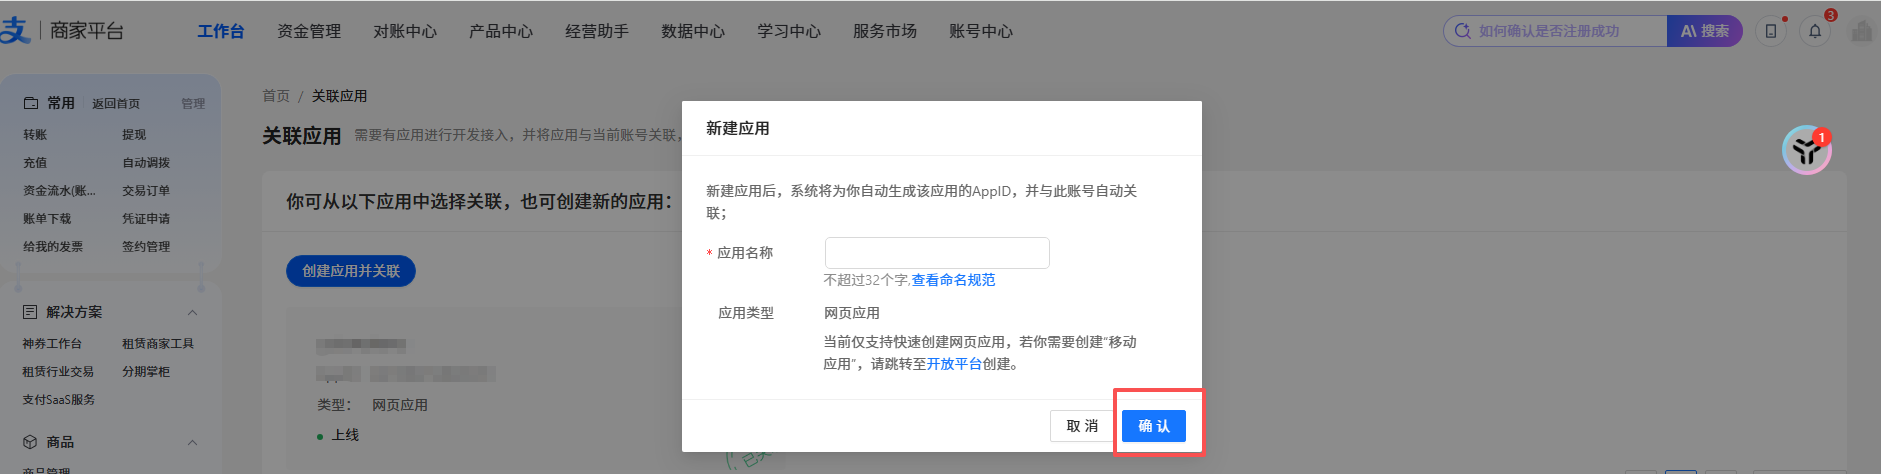Follow the 开放平台 link
The height and width of the screenshot is (474, 1881).
954,364
